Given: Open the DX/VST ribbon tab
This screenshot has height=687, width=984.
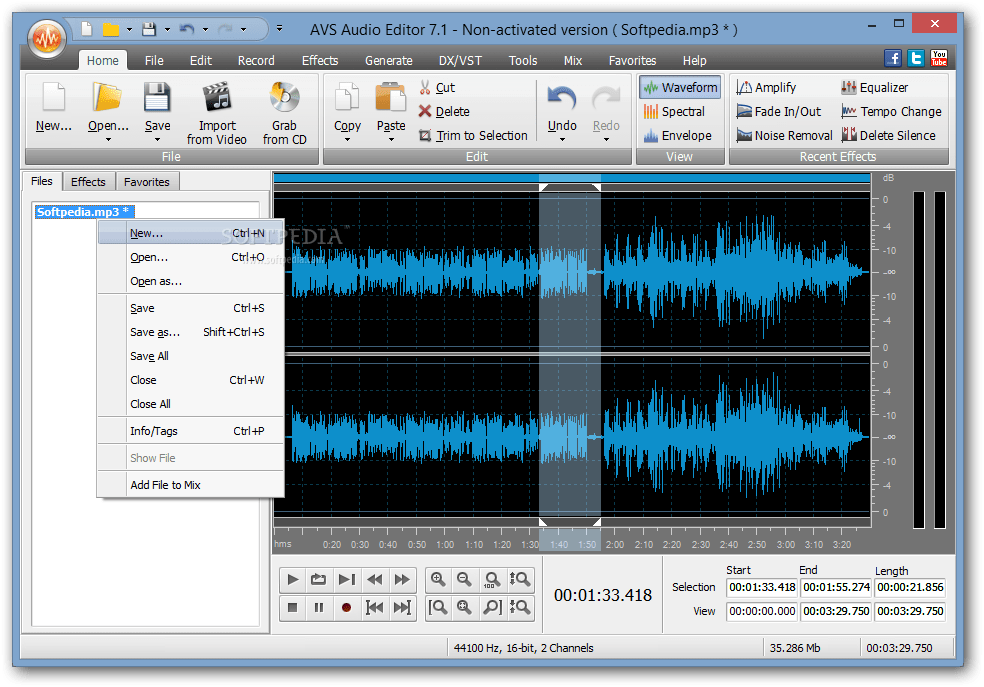Looking at the screenshot, I should (460, 60).
